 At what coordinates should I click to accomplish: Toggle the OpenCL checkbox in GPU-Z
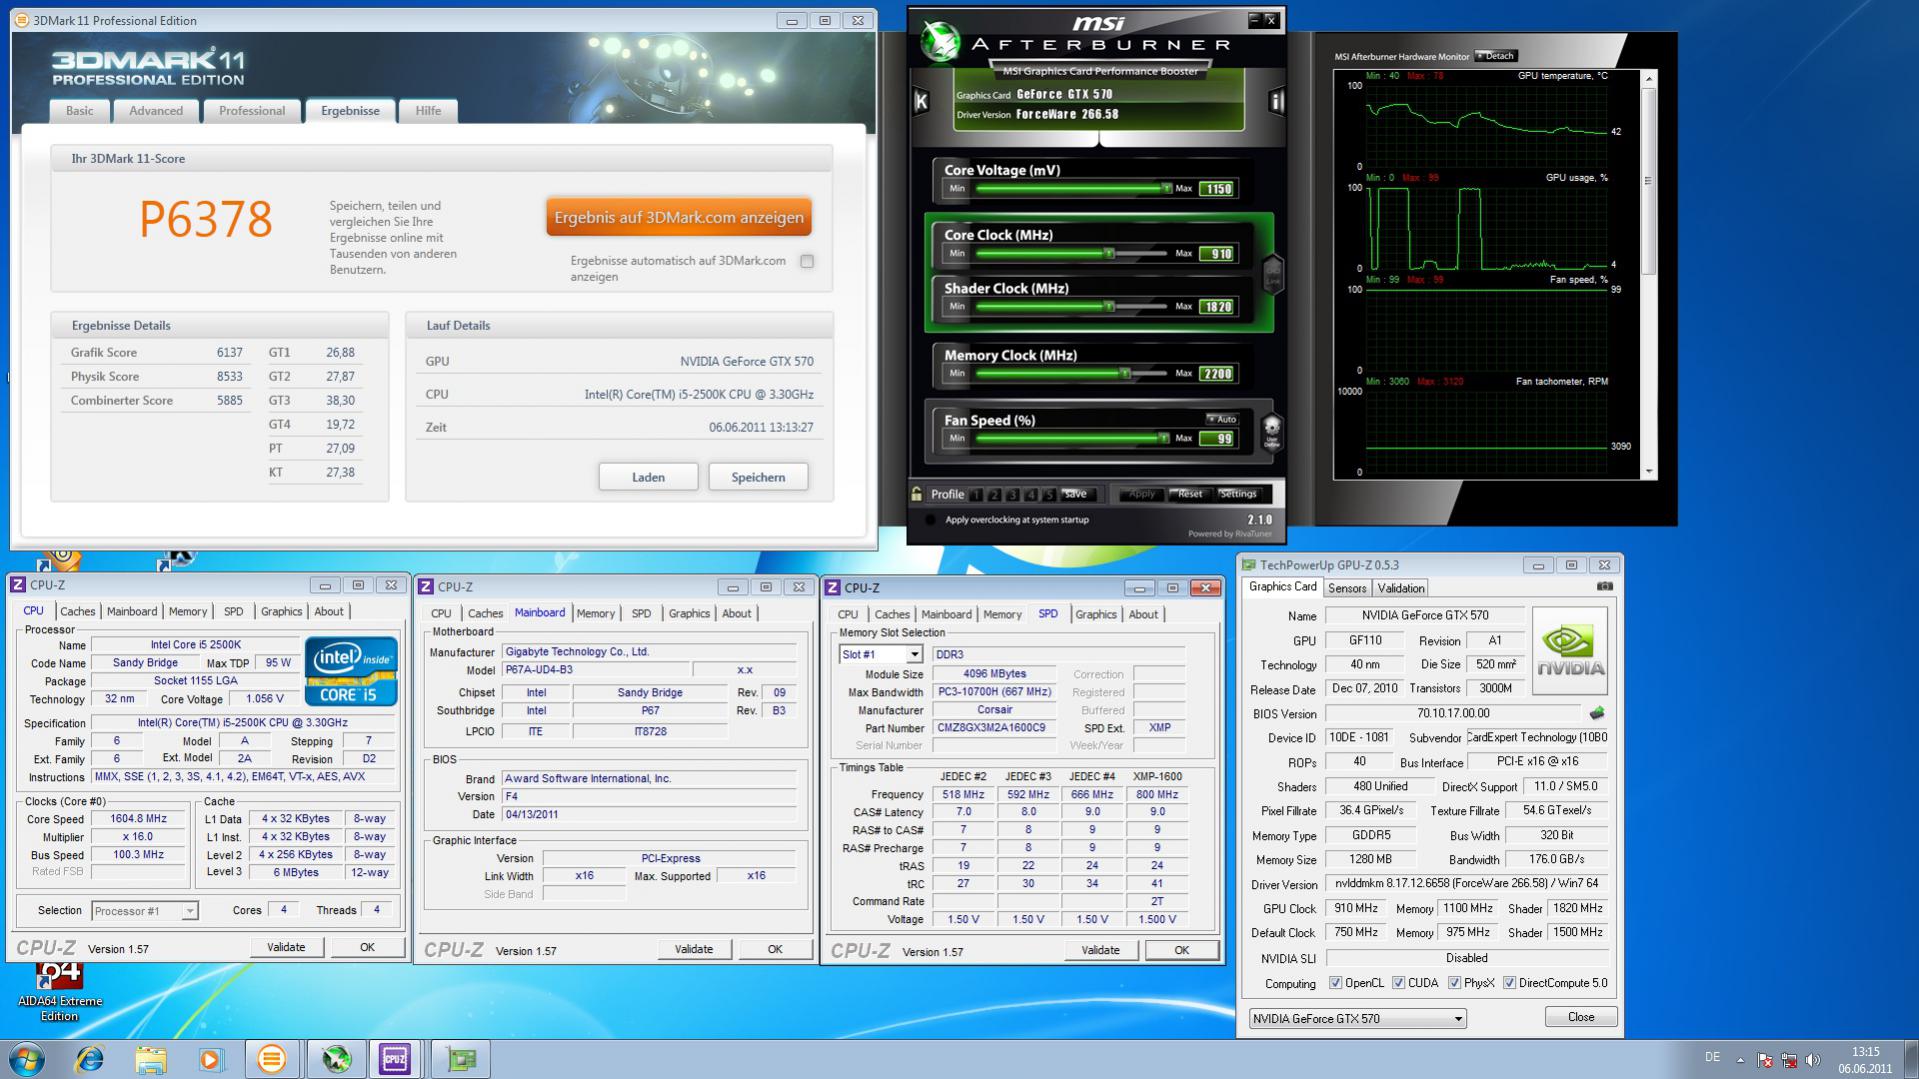click(1335, 983)
